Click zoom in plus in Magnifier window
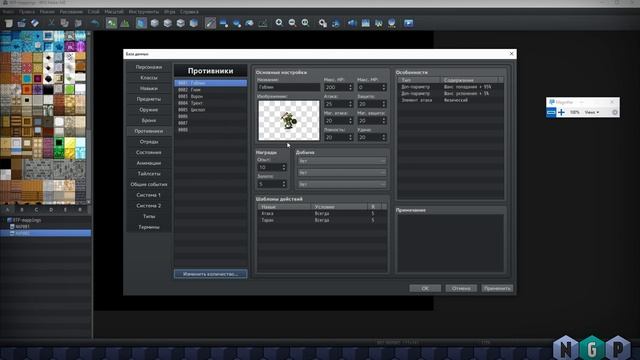 [x=562, y=112]
